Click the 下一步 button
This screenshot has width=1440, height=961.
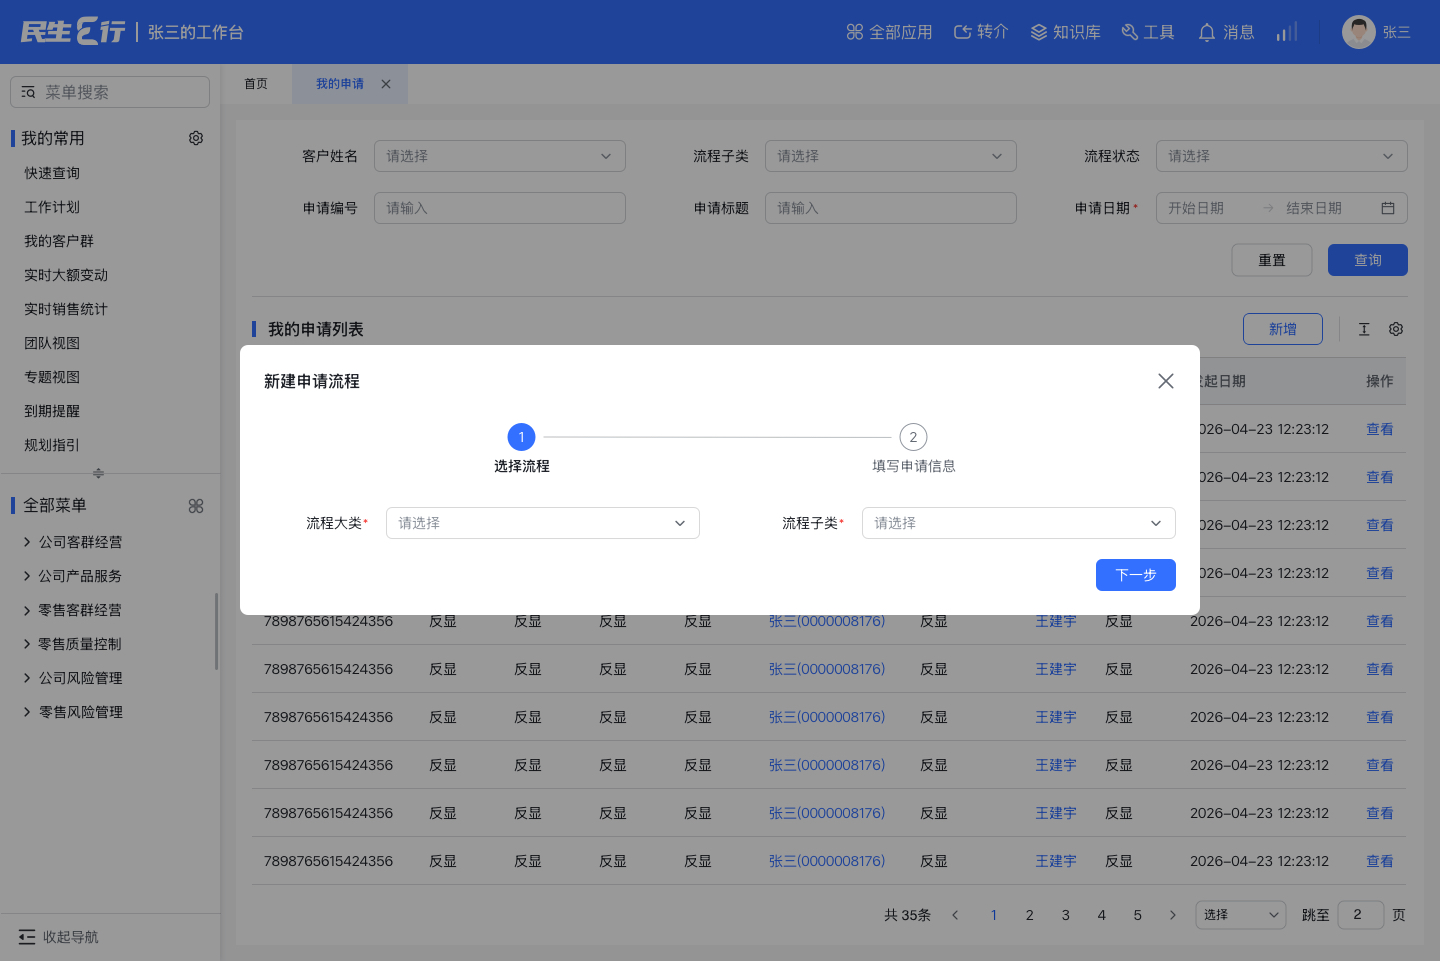1136,575
